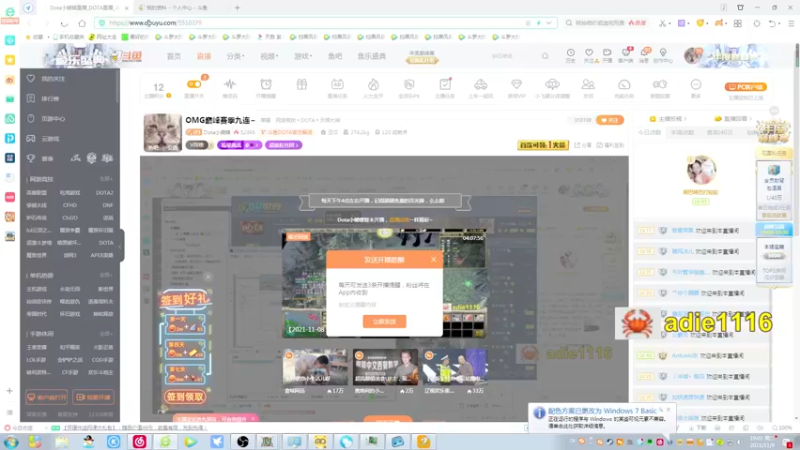Click the orange heart follow button beside room title
Screen dimensions: 800x450
[x=610, y=120]
